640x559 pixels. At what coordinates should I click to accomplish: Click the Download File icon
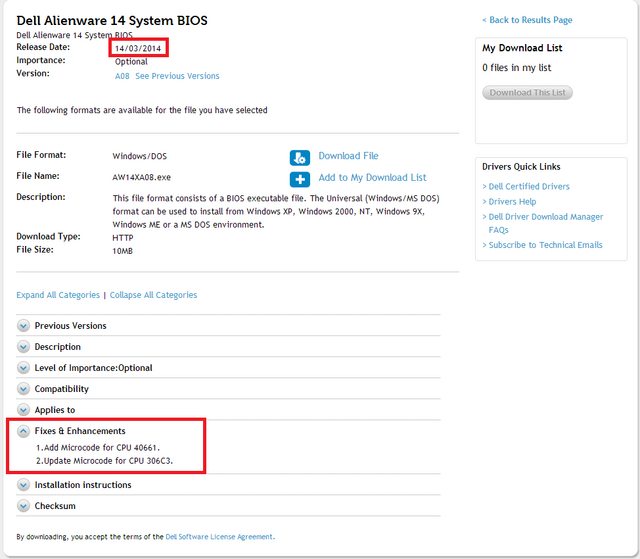click(x=300, y=158)
